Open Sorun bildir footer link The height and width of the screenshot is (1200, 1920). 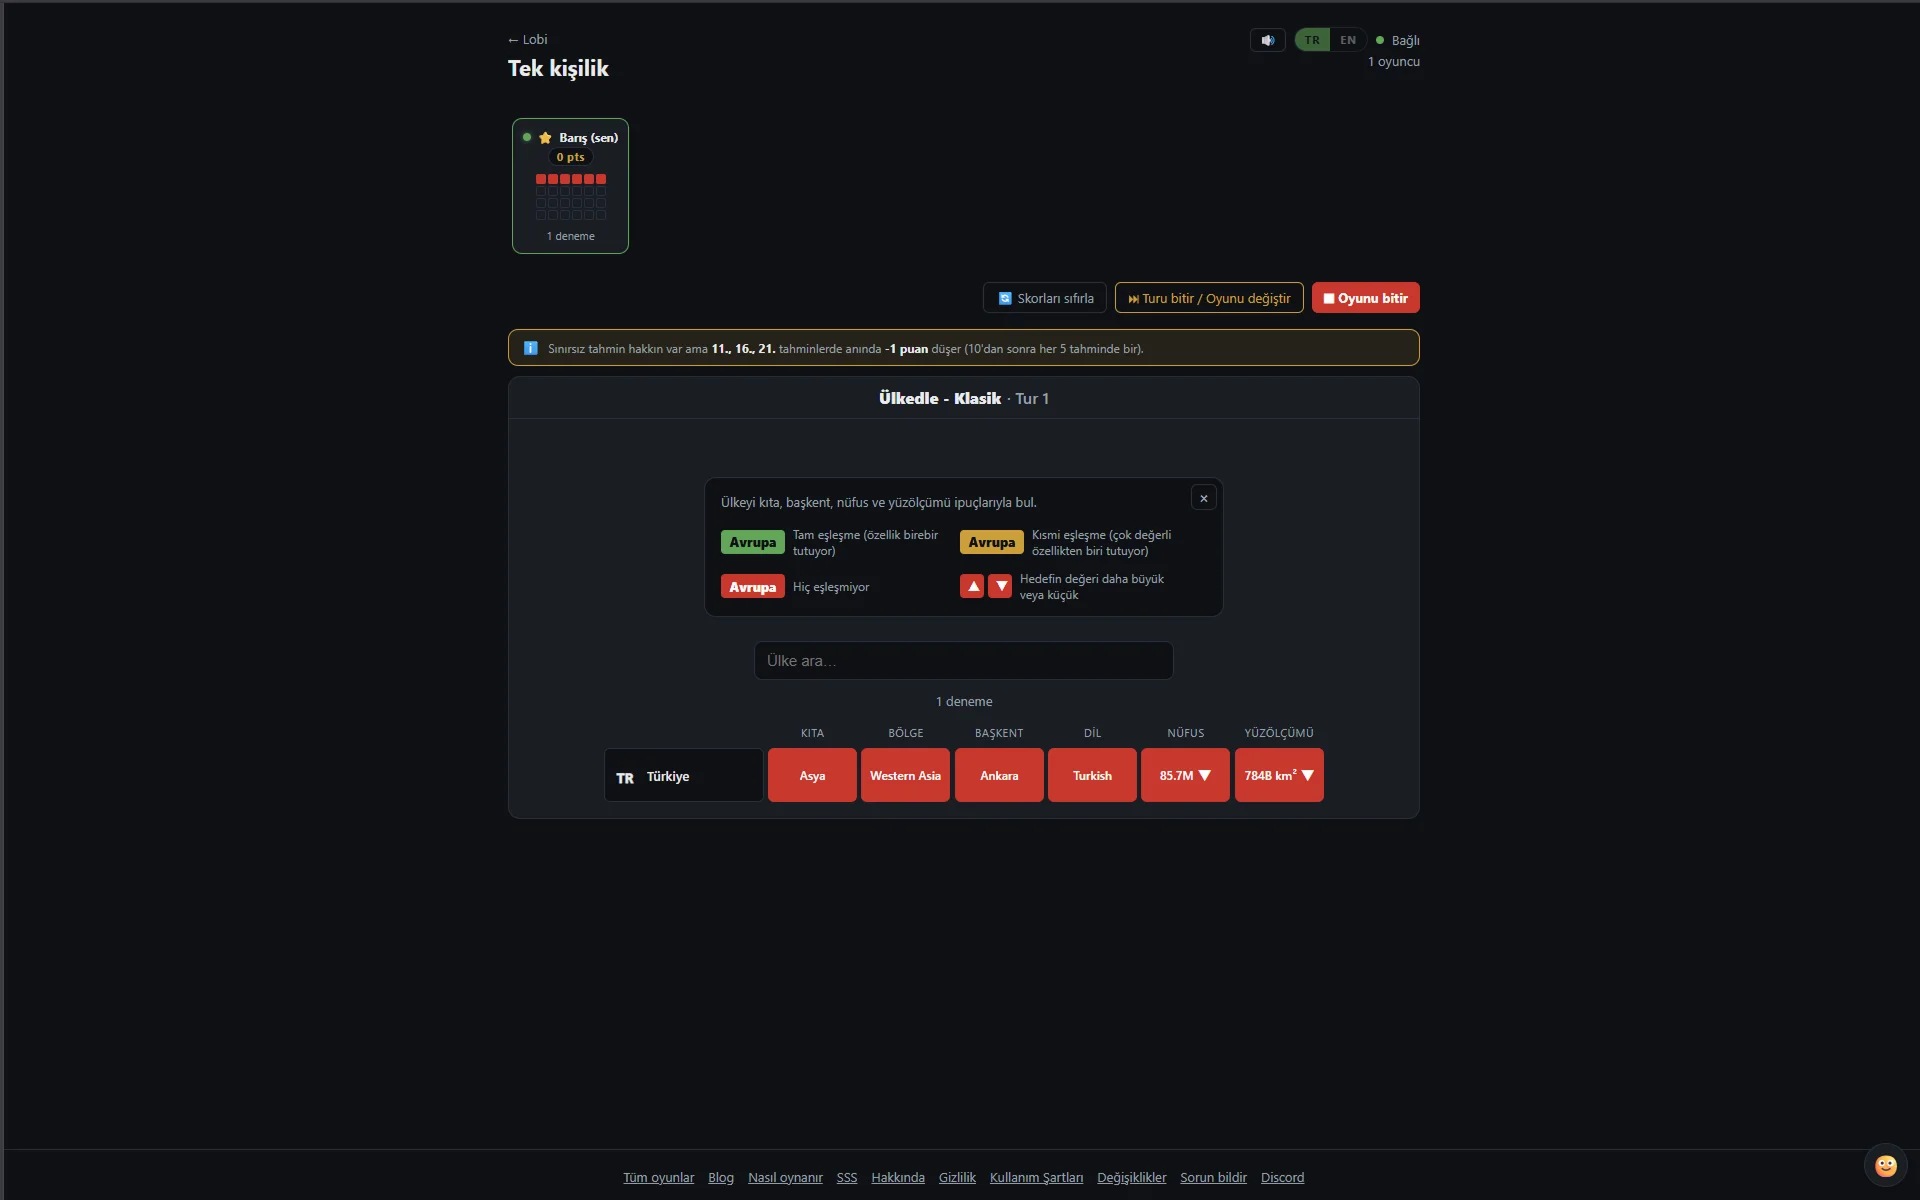coord(1213,1178)
